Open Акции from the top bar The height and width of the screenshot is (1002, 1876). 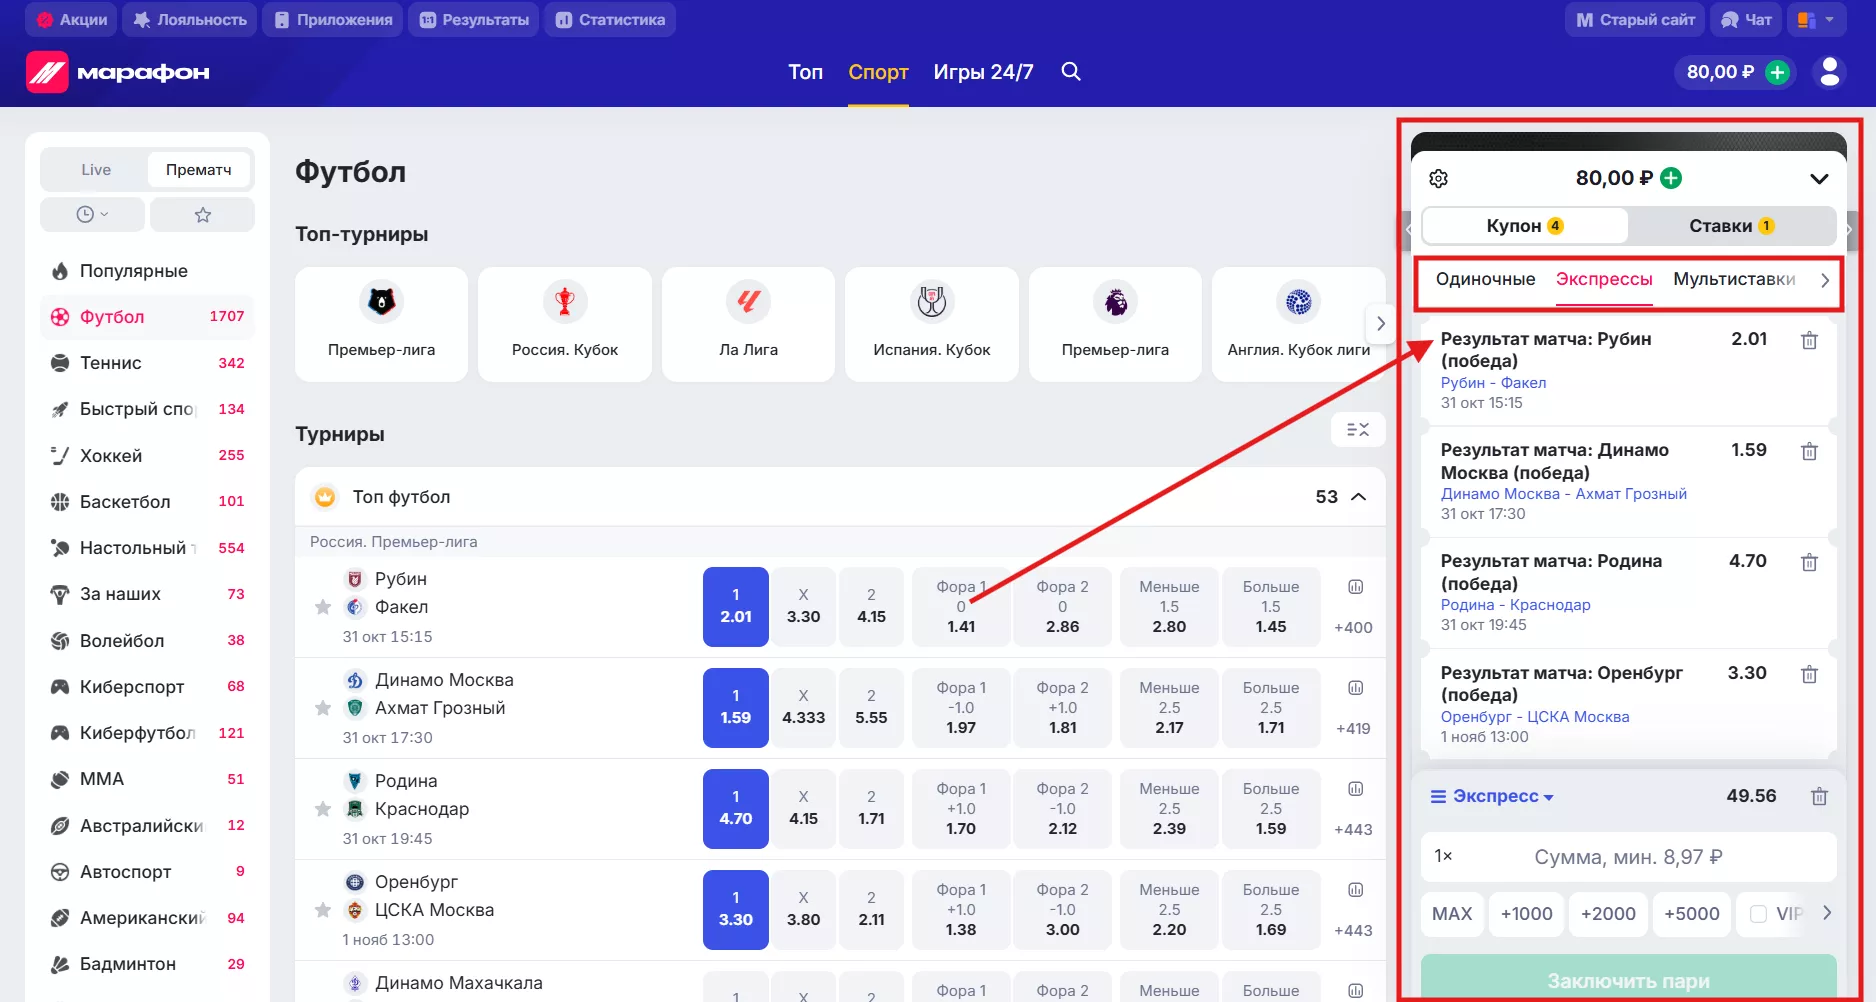point(71,20)
